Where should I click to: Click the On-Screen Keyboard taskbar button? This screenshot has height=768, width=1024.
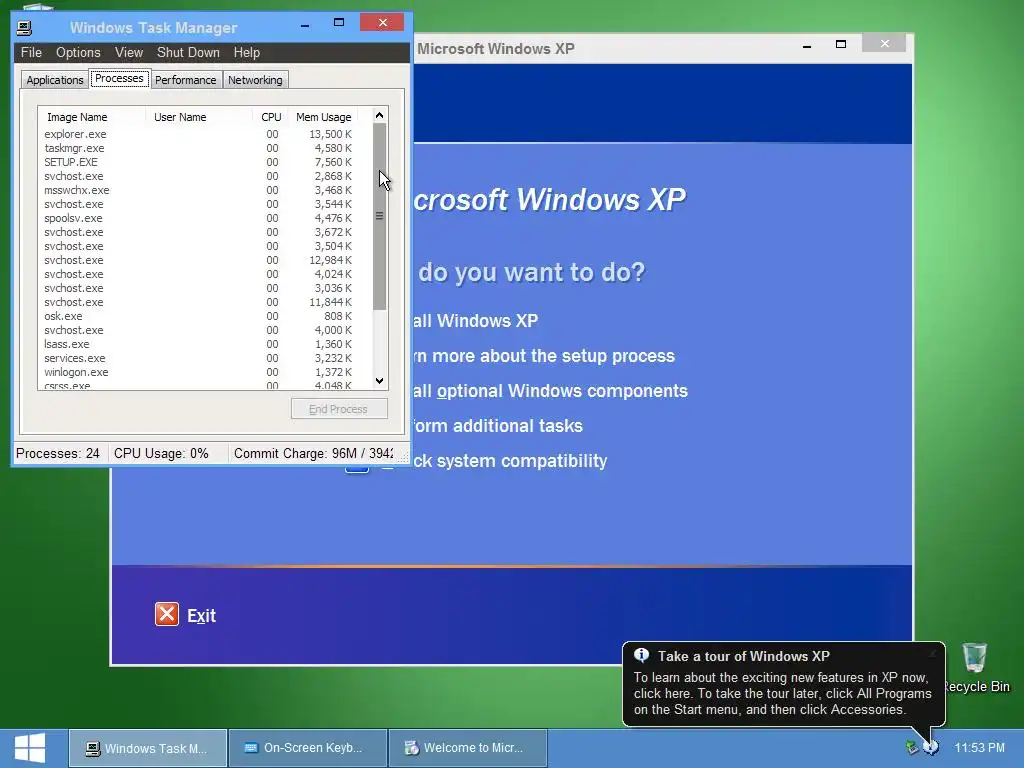(x=308, y=748)
